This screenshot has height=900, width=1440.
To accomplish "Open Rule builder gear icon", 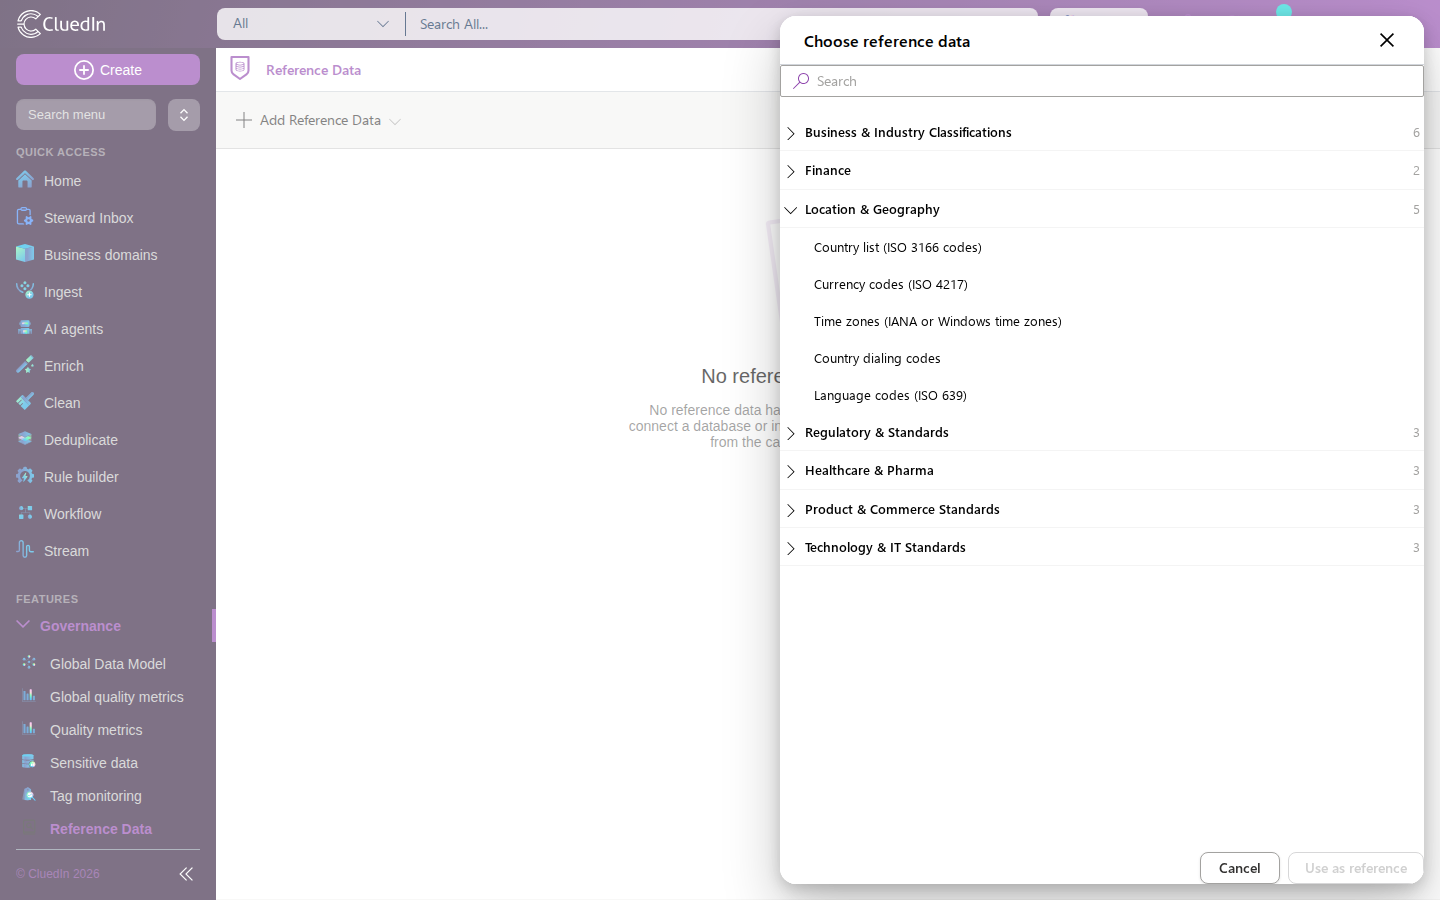I will pyautogui.click(x=25, y=476).
